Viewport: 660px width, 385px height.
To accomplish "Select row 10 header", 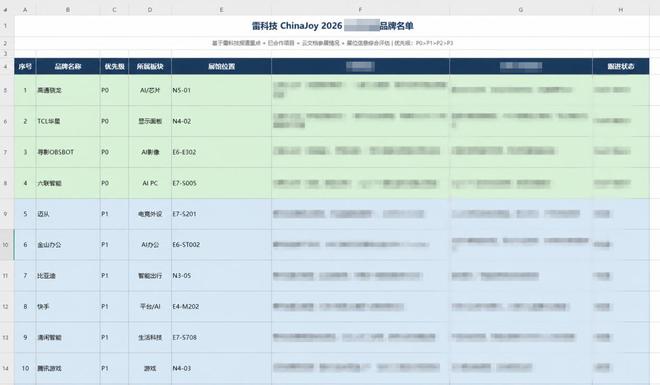I will coord(6,244).
